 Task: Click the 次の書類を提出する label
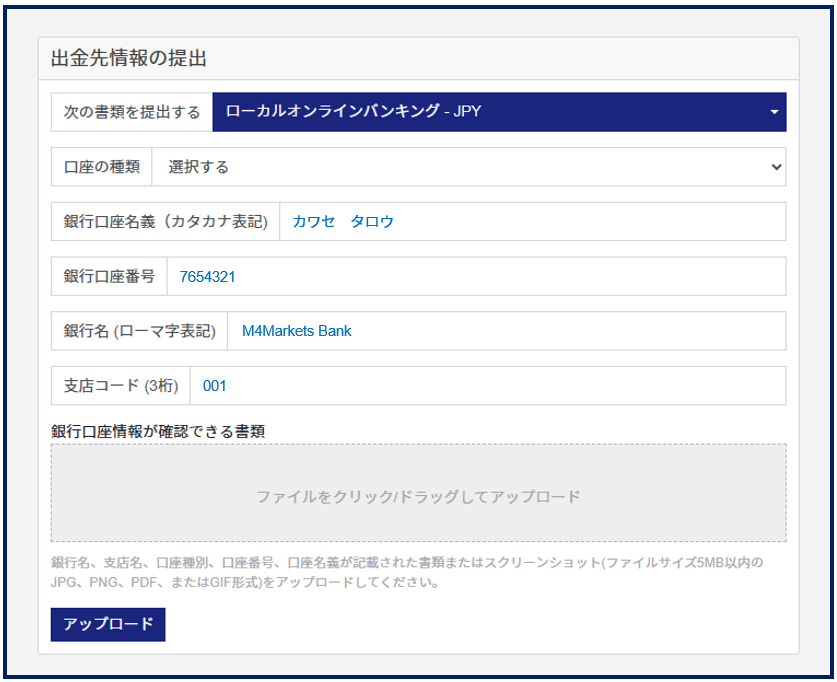click(132, 112)
